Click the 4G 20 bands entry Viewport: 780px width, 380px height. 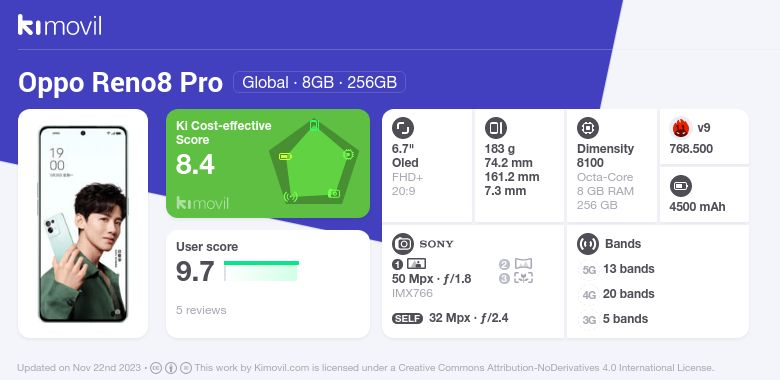(617, 294)
